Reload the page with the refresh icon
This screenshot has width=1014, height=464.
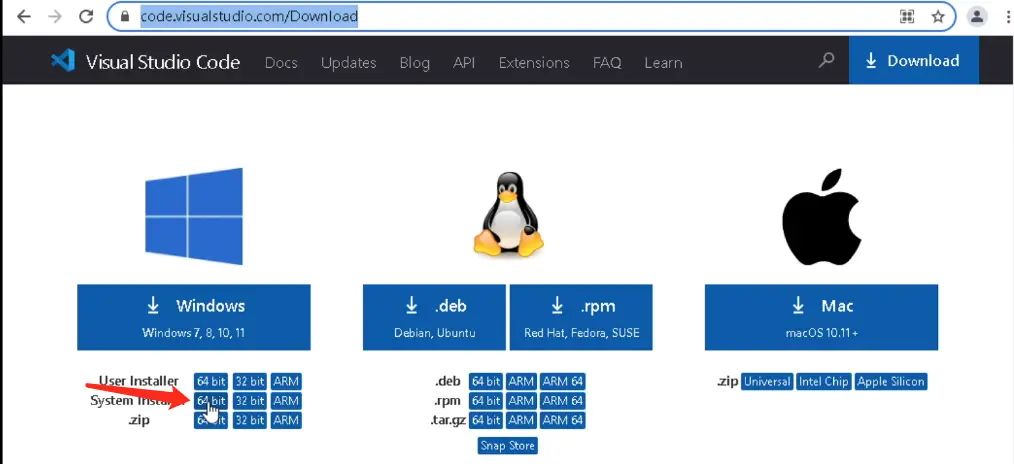[x=86, y=17]
